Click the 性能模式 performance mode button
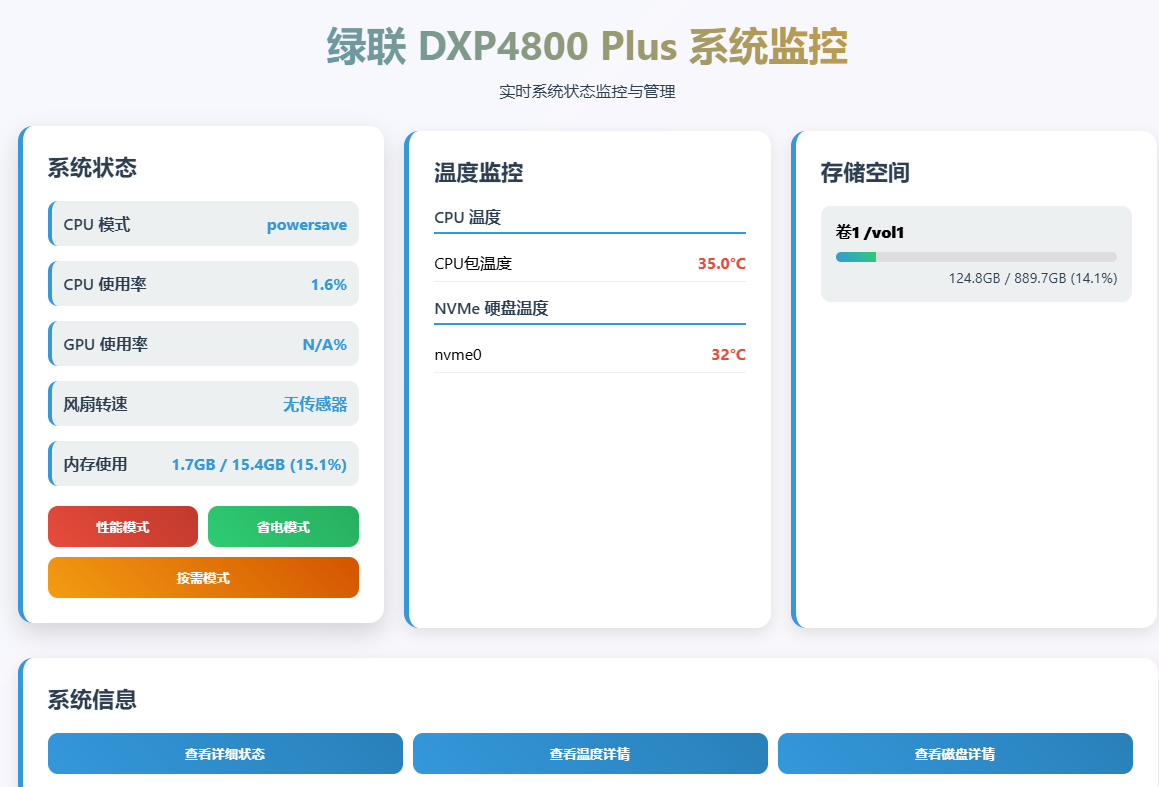Screen dimensions: 1159x787 (x=123, y=526)
